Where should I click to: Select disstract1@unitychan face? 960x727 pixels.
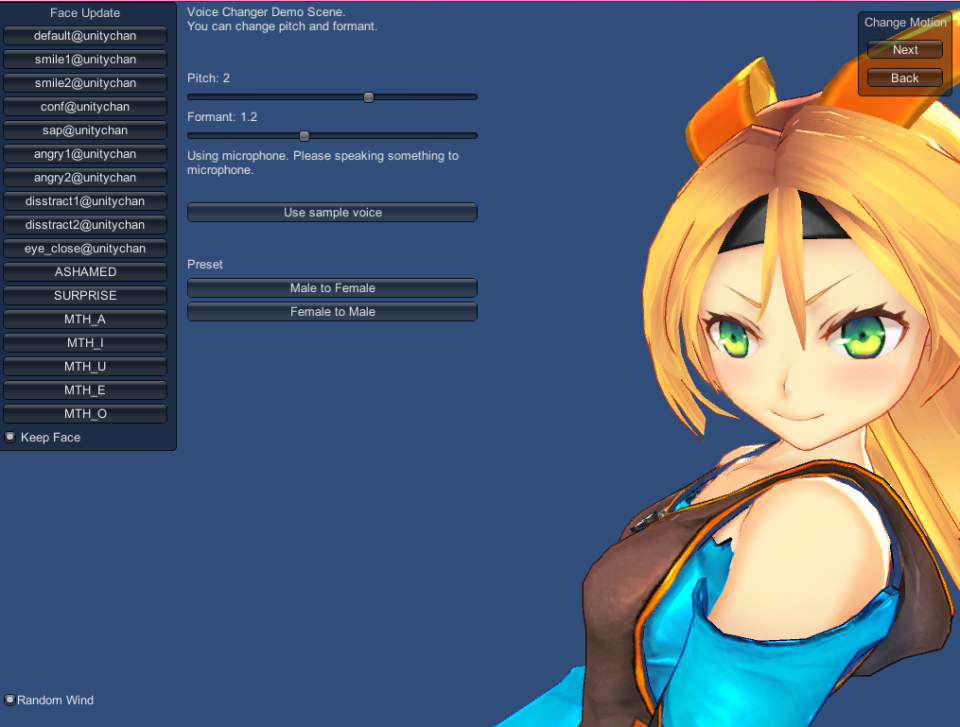(x=85, y=201)
